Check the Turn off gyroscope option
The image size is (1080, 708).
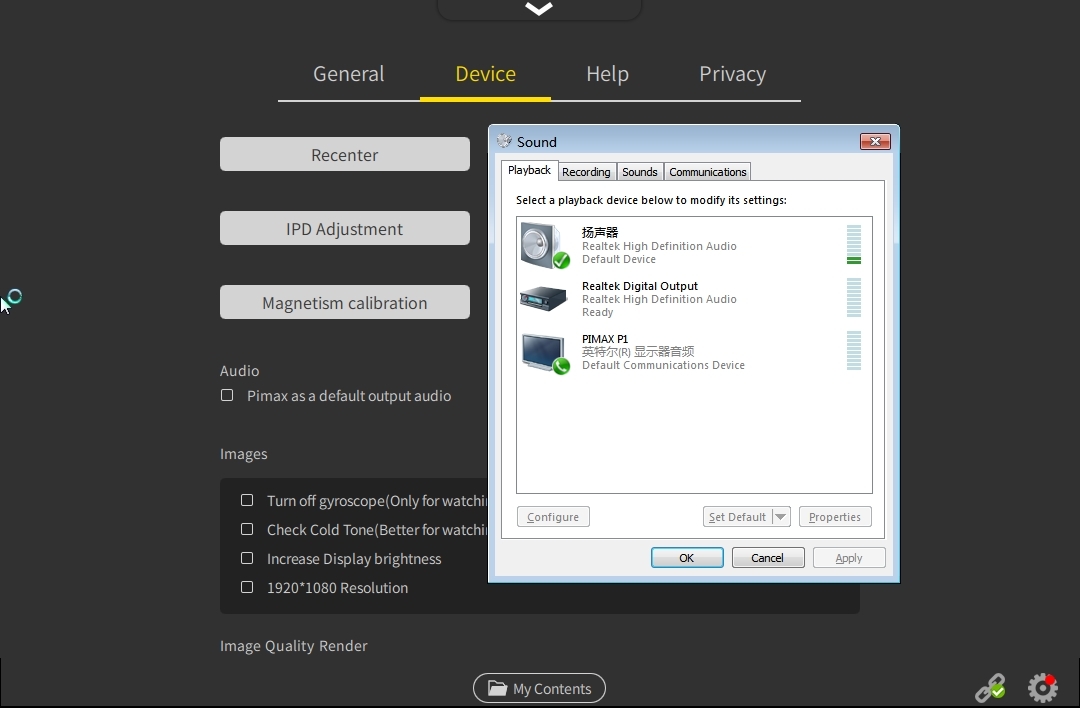click(x=247, y=500)
